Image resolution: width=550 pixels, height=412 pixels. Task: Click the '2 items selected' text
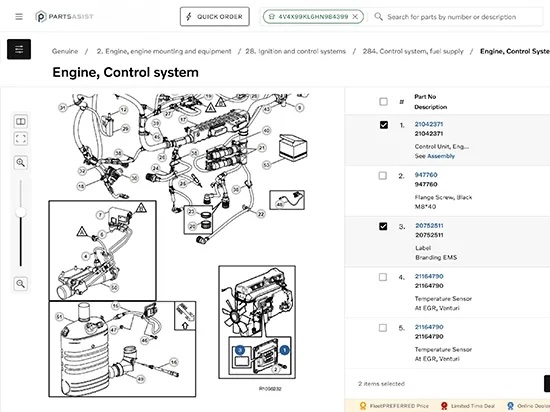click(381, 384)
